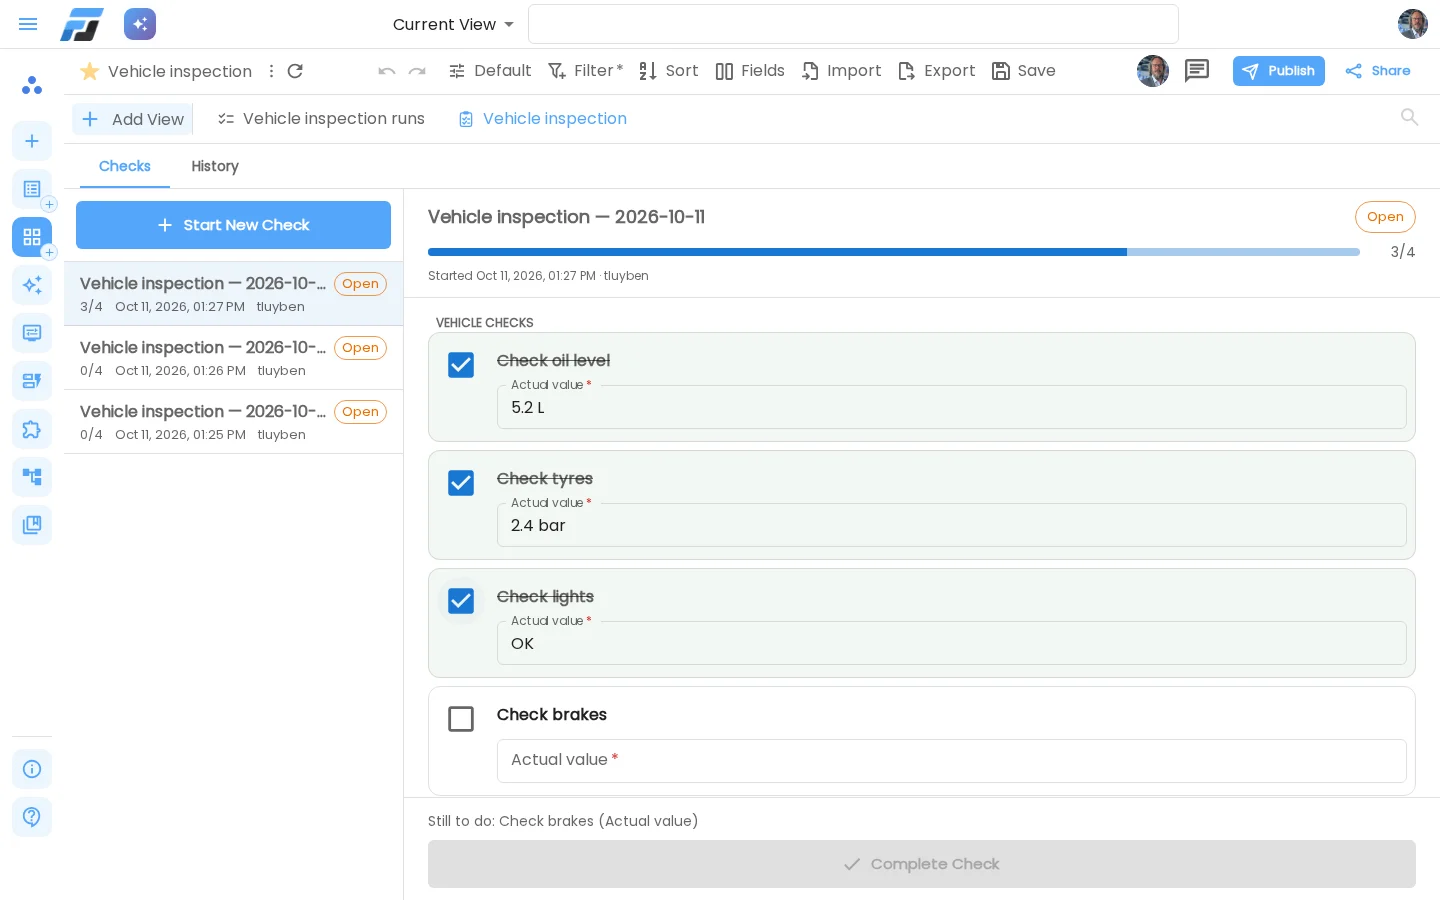Click the Default view settings
The width and height of the screenshot is (1440, 900).
click(490, 71)
